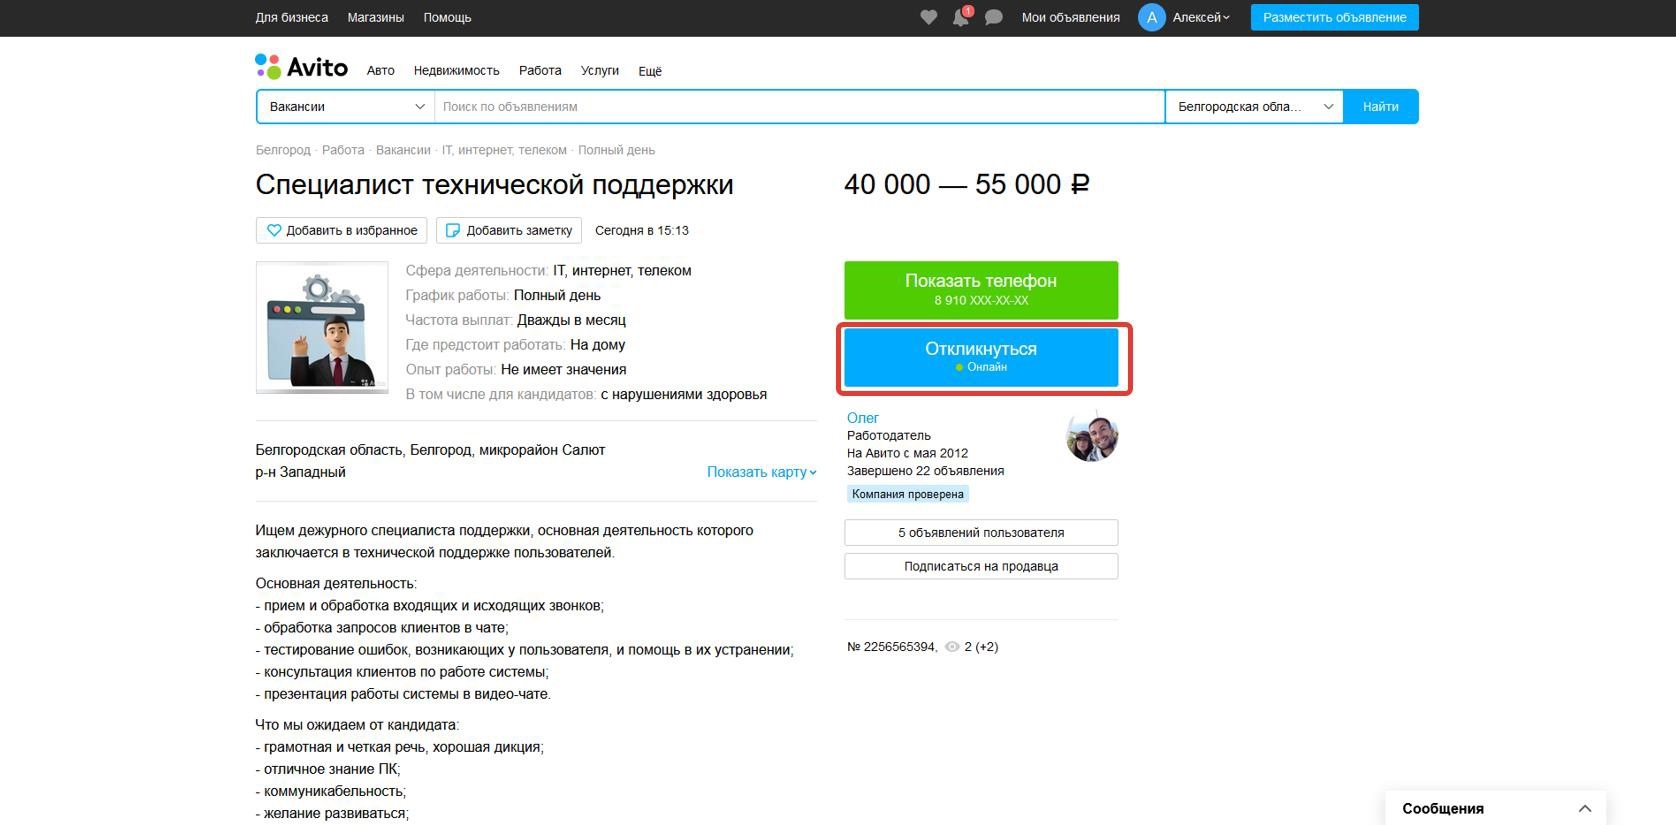Open the job listing illustration image
Screen dimensions: 1676x825
click(x=322, y=327)
